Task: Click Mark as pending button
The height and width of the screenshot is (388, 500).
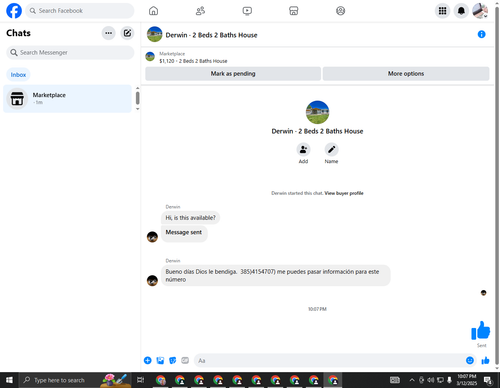Action: click(233, 74)
